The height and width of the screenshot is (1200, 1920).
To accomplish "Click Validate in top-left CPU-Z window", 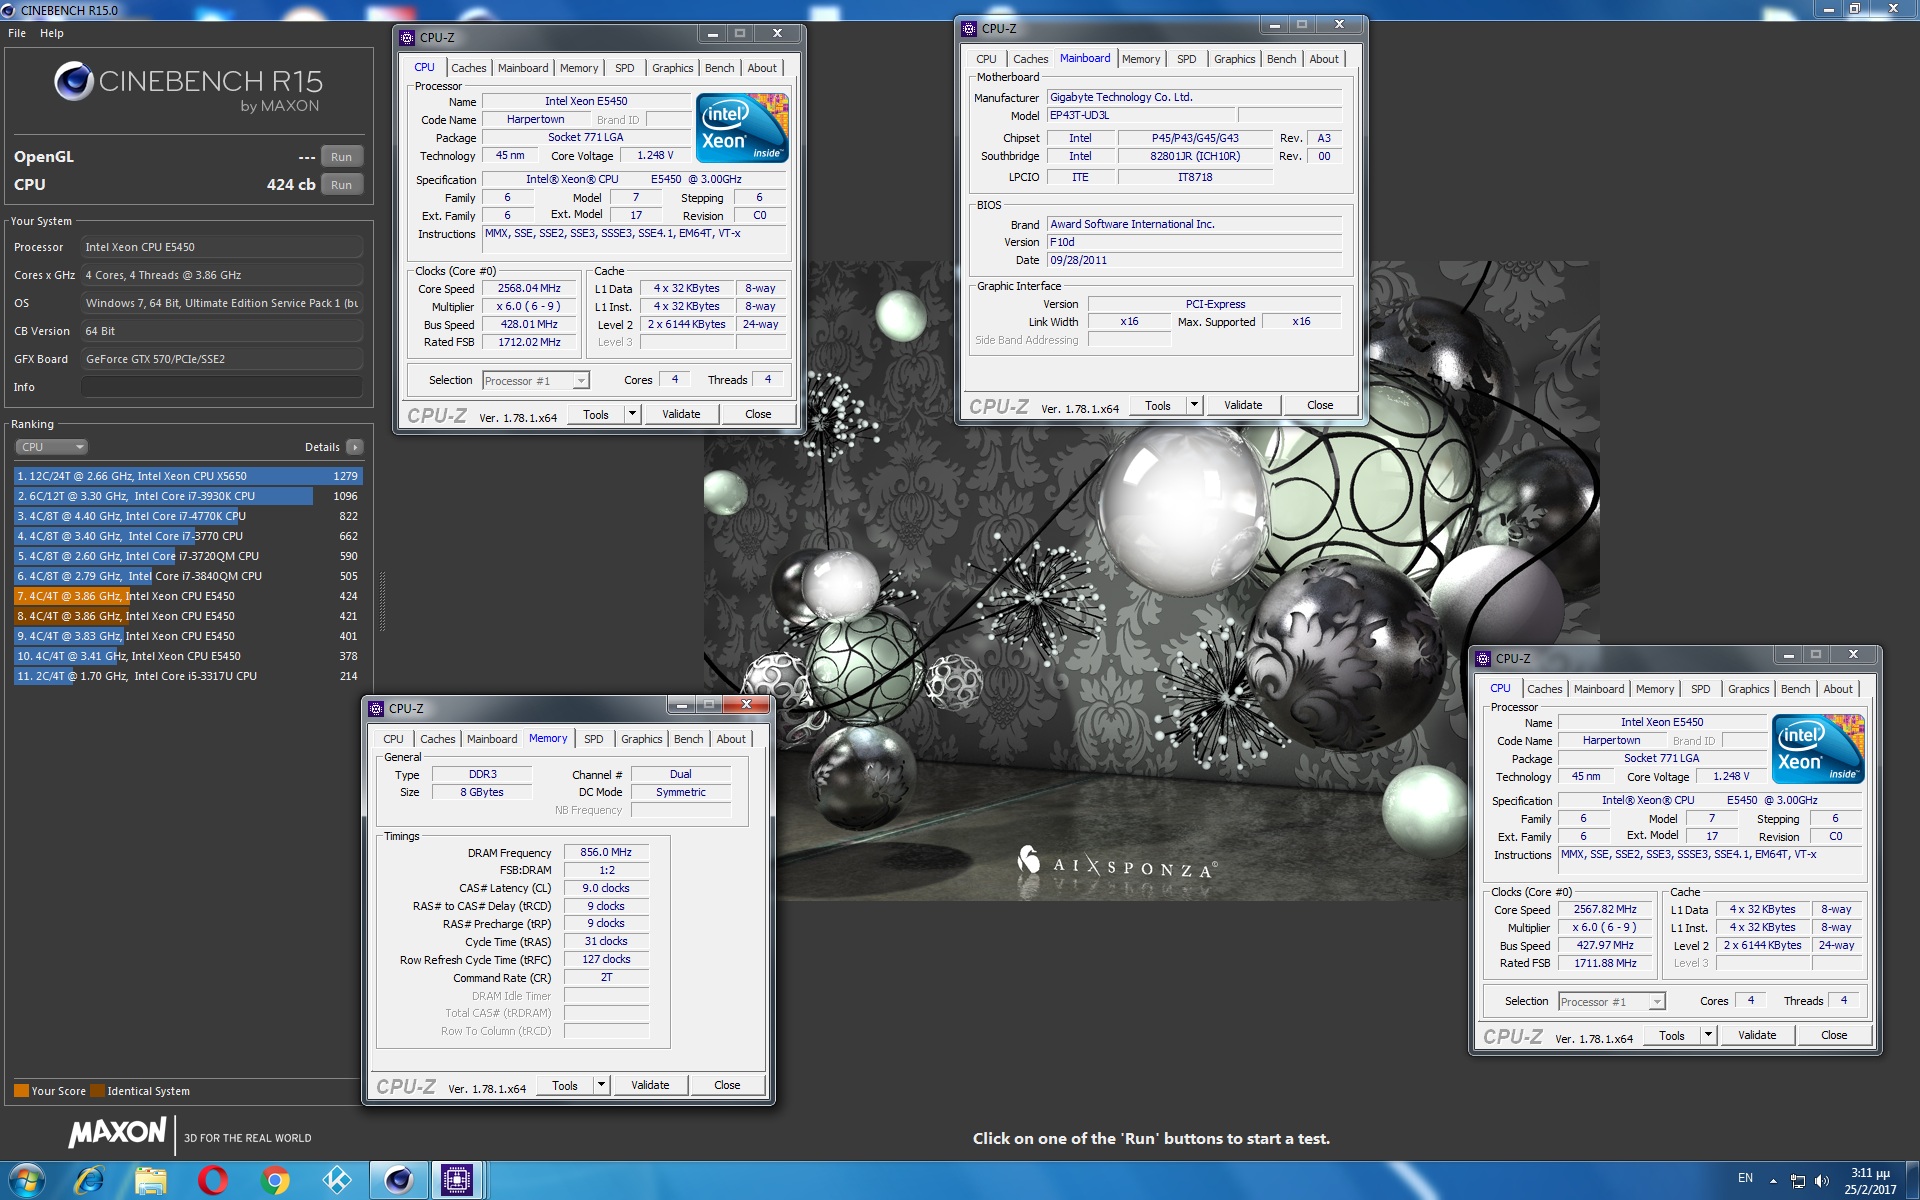I will pos(681,414).
